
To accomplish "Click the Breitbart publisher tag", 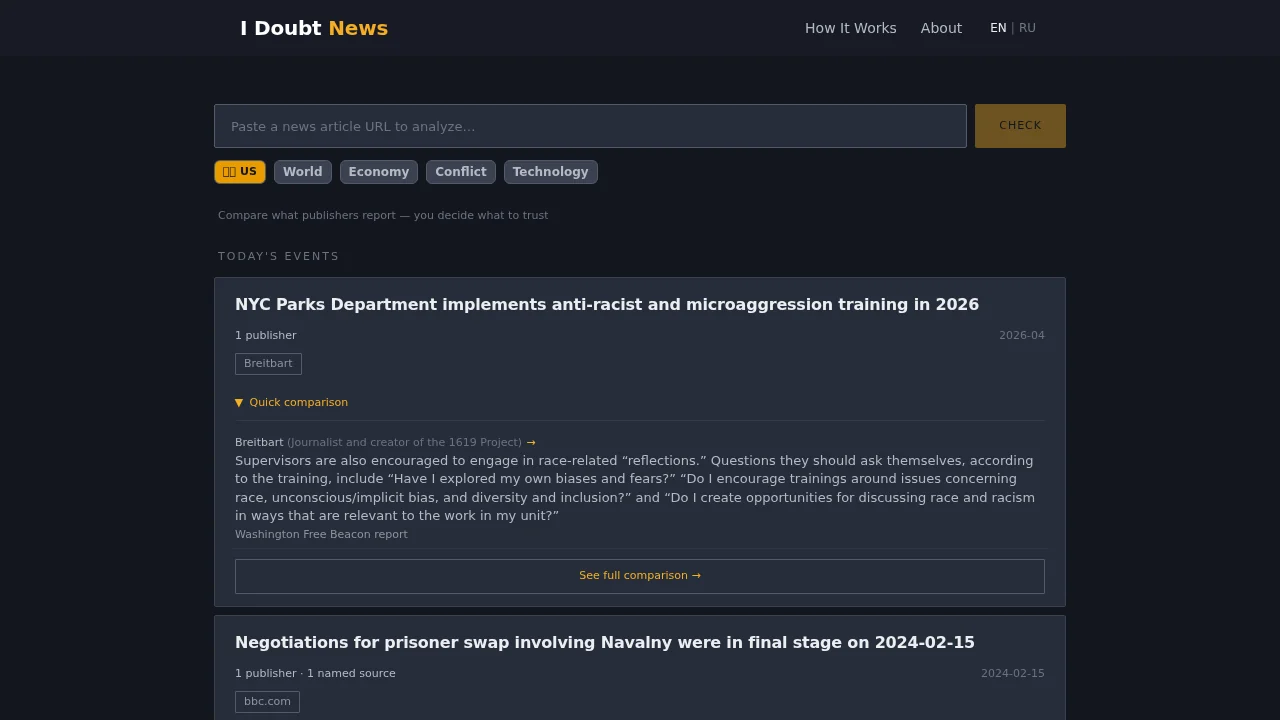I will pos(268,363).
